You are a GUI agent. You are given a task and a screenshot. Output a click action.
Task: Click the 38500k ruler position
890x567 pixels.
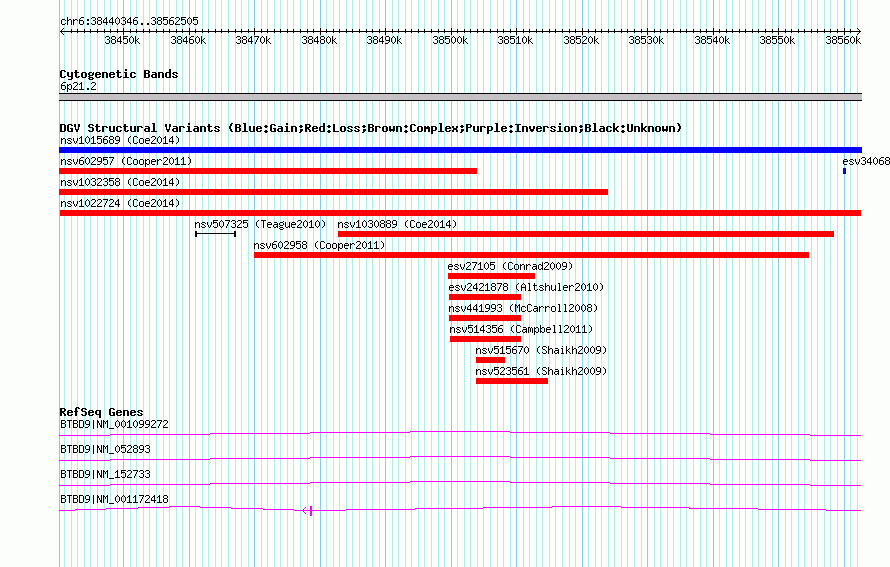(450, 40)
